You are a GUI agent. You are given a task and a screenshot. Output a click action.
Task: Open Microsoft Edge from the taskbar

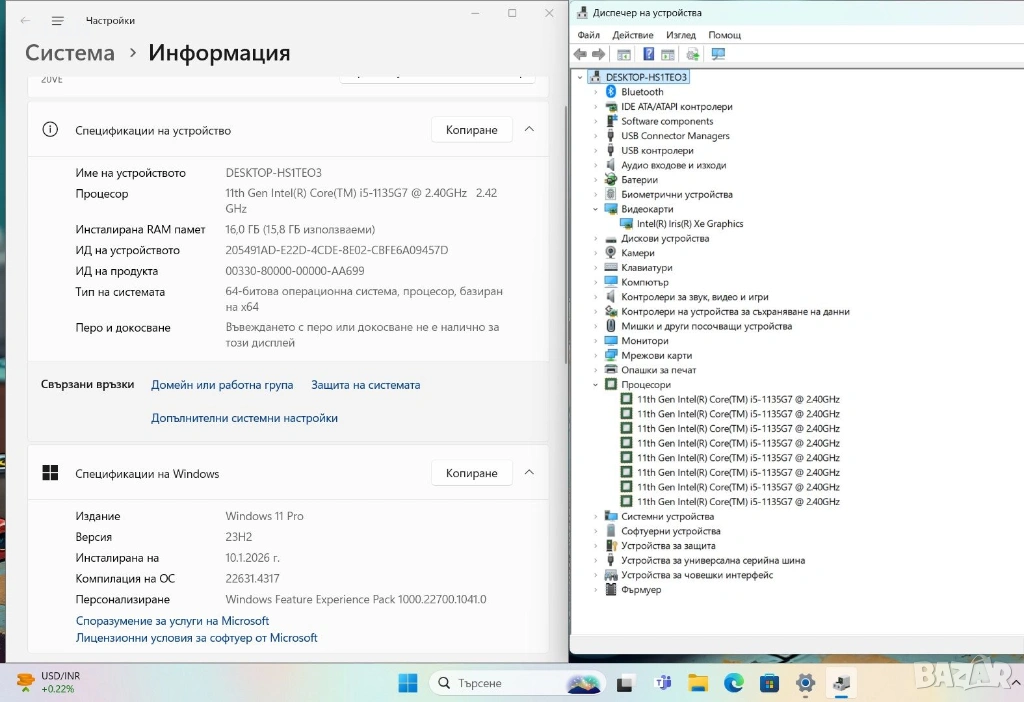pyautogui.click(x=733, y=684)
